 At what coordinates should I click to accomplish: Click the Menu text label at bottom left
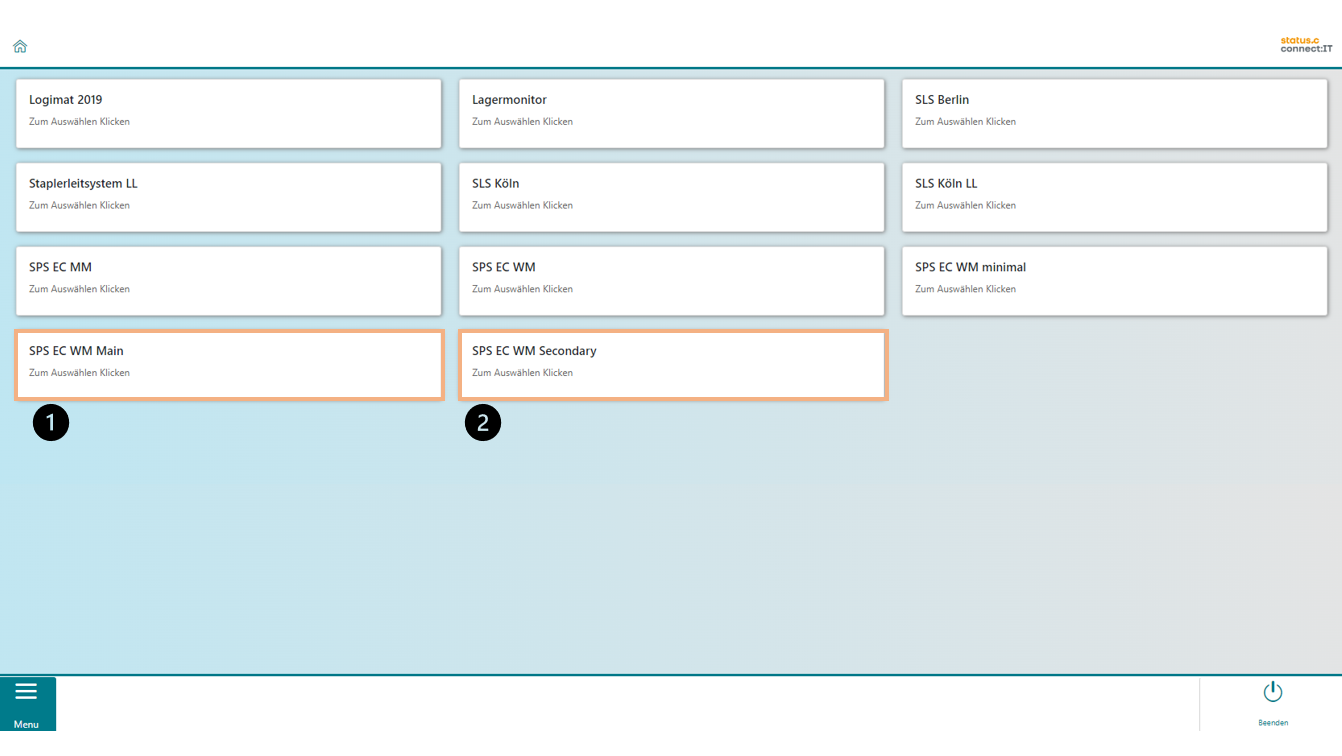[x=26, y=724]
